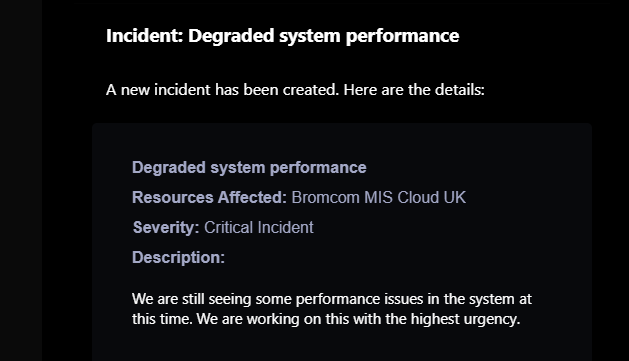Image resolution: width=629 pixels, height=361 pixels.
Task: Click the word "system" in the description paragraph
Action: point(492,299)
